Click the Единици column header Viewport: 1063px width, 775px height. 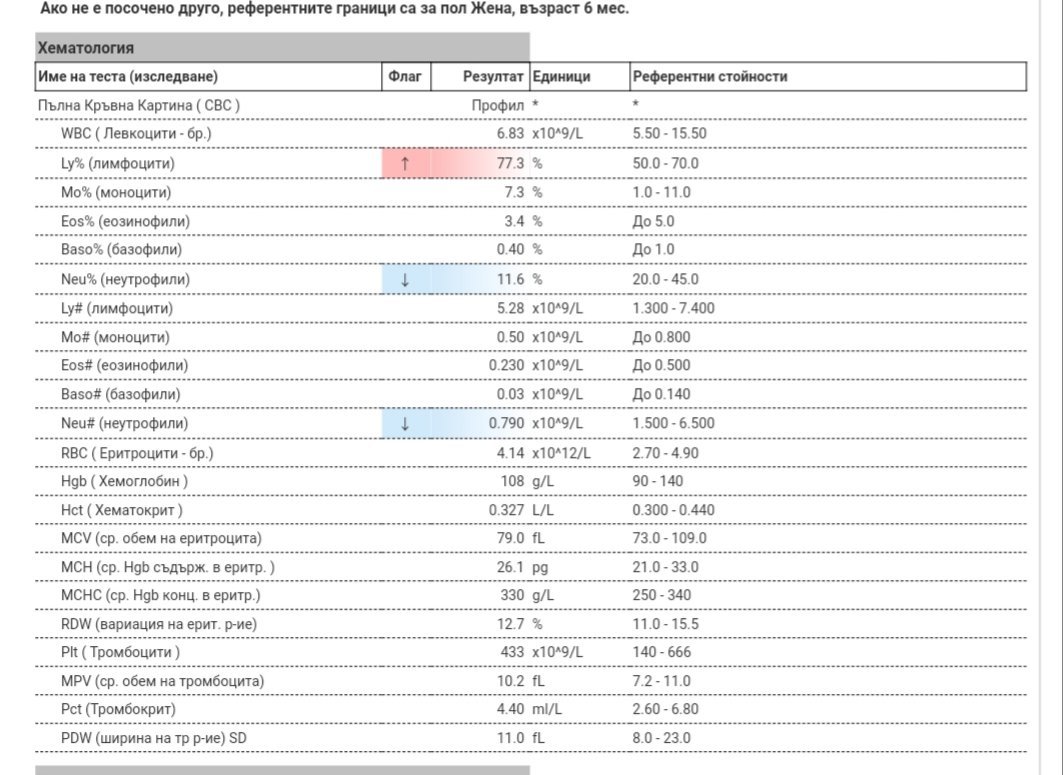pos(561,77)
